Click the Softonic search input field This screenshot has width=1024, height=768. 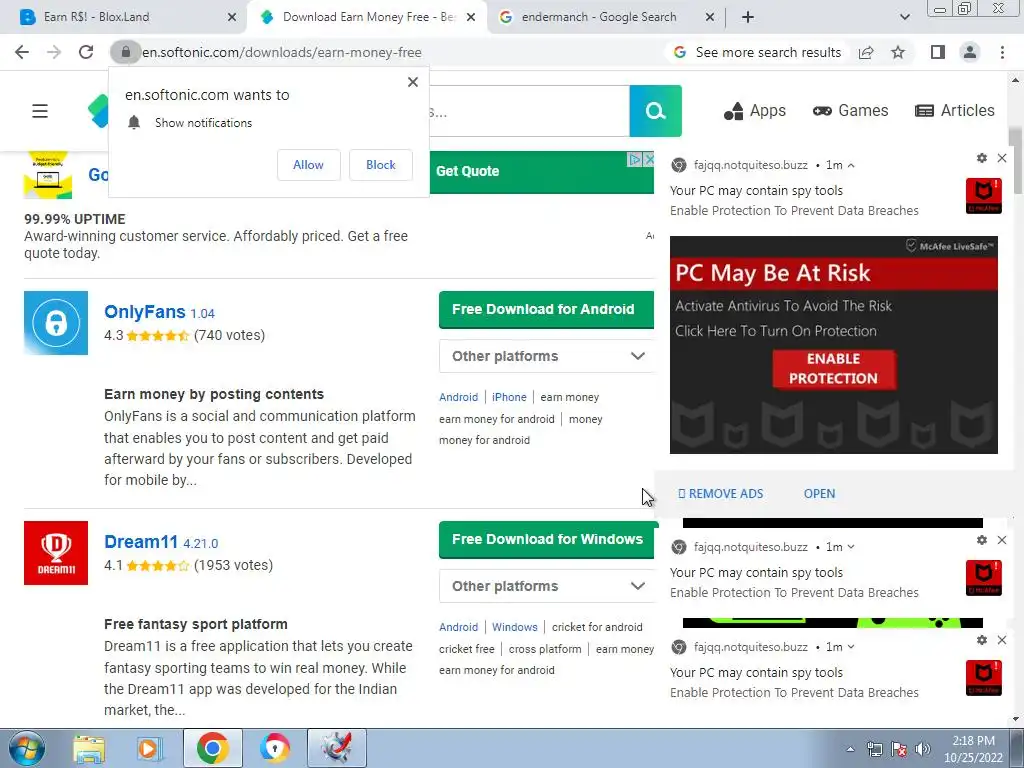click(x=529, y=111)
